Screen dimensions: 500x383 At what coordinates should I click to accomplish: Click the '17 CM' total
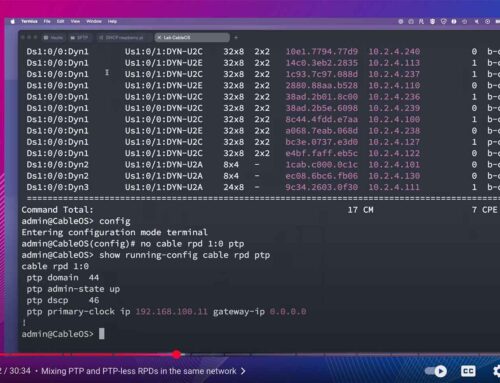[361, 210]
